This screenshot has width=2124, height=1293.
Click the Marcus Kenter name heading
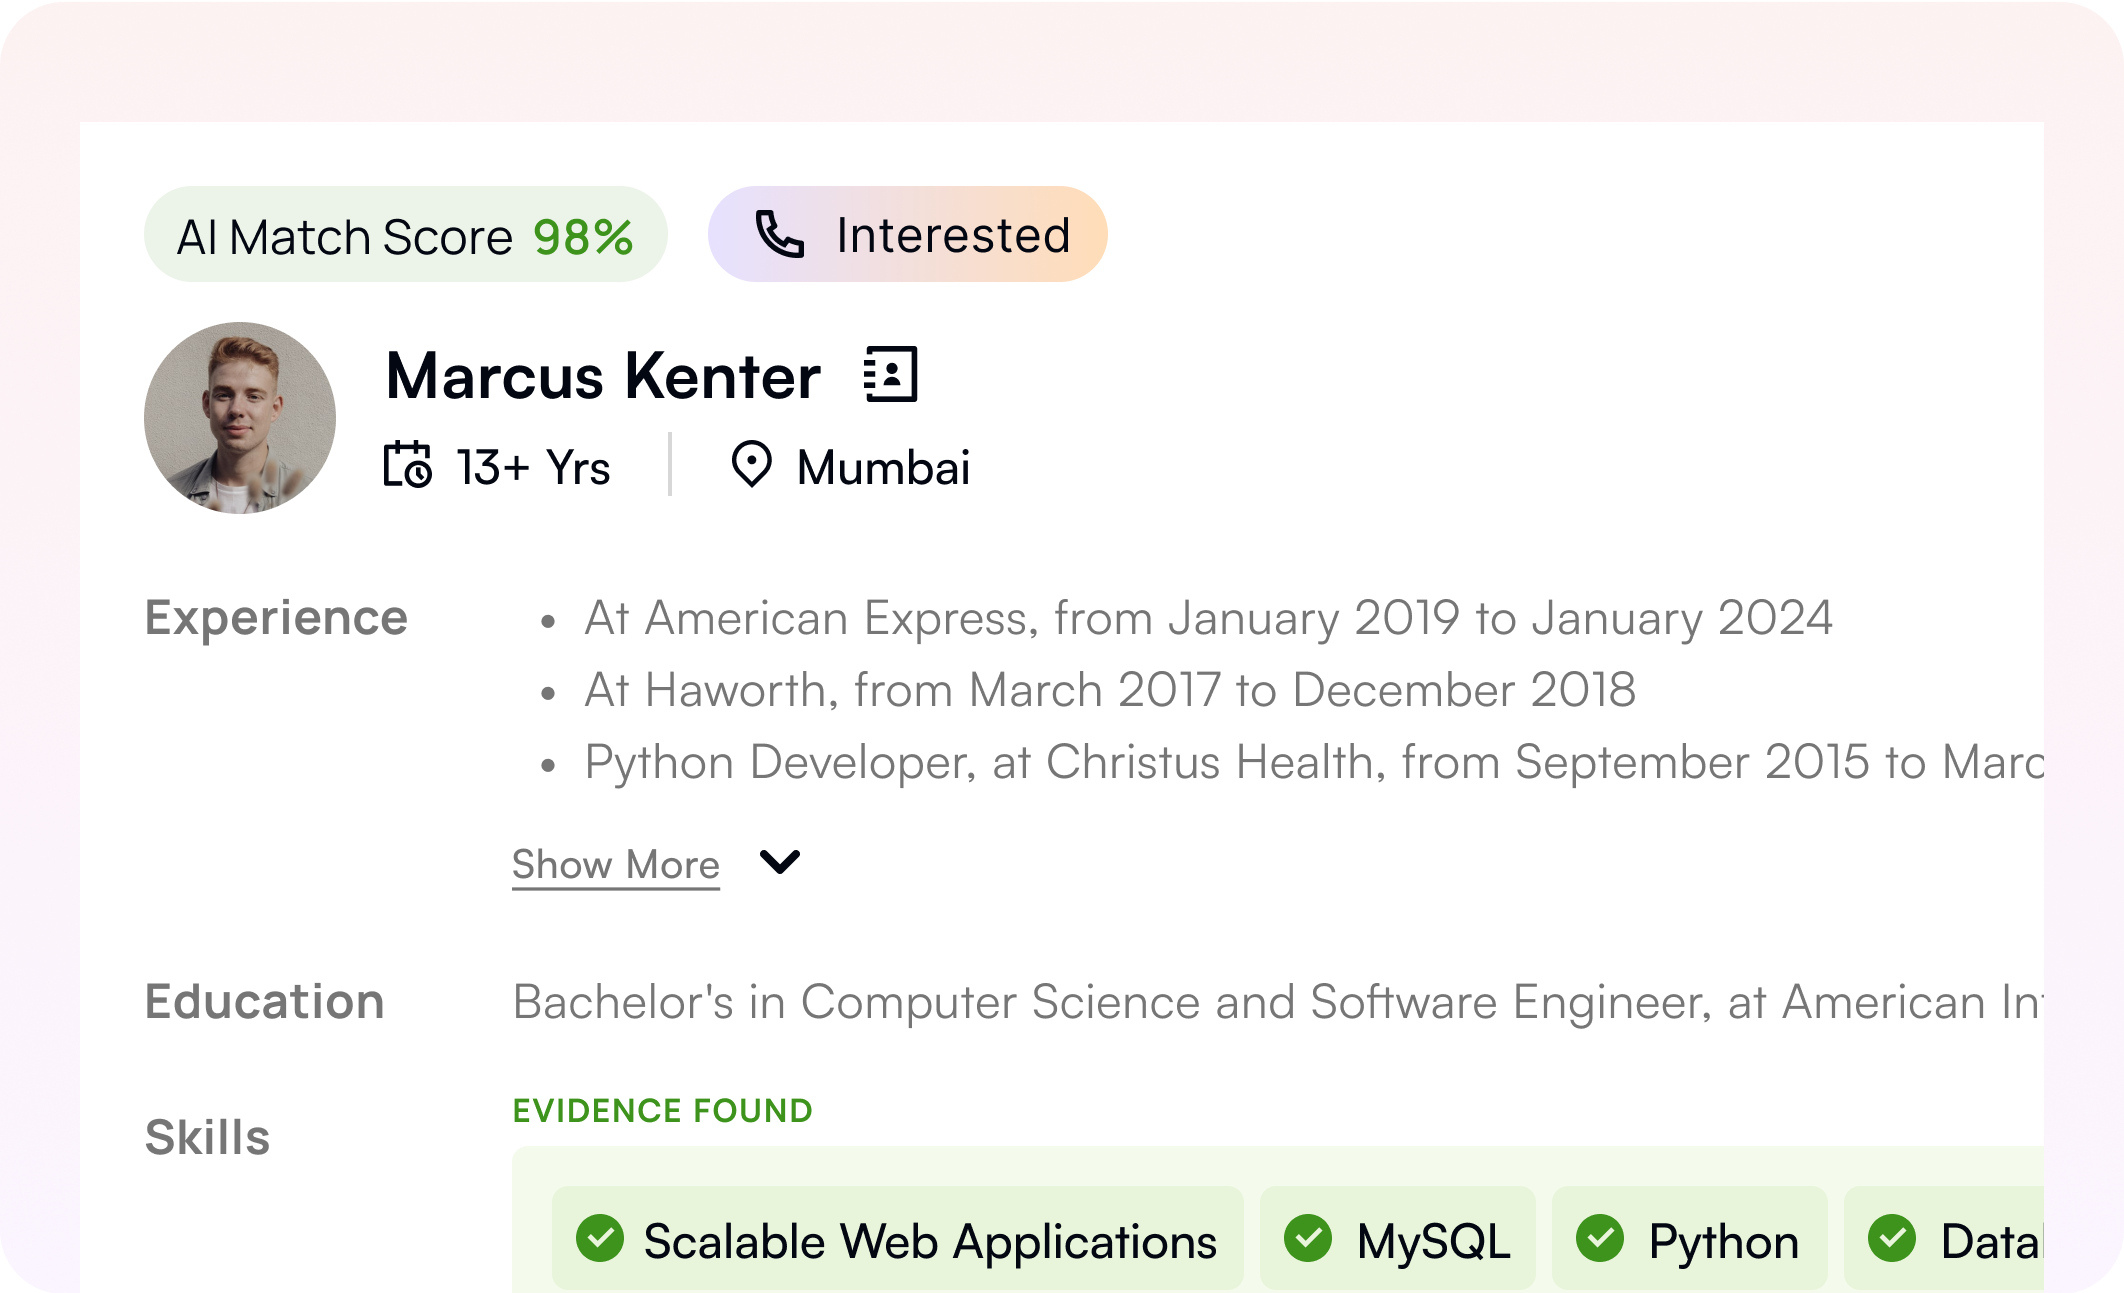click(603, 377)
